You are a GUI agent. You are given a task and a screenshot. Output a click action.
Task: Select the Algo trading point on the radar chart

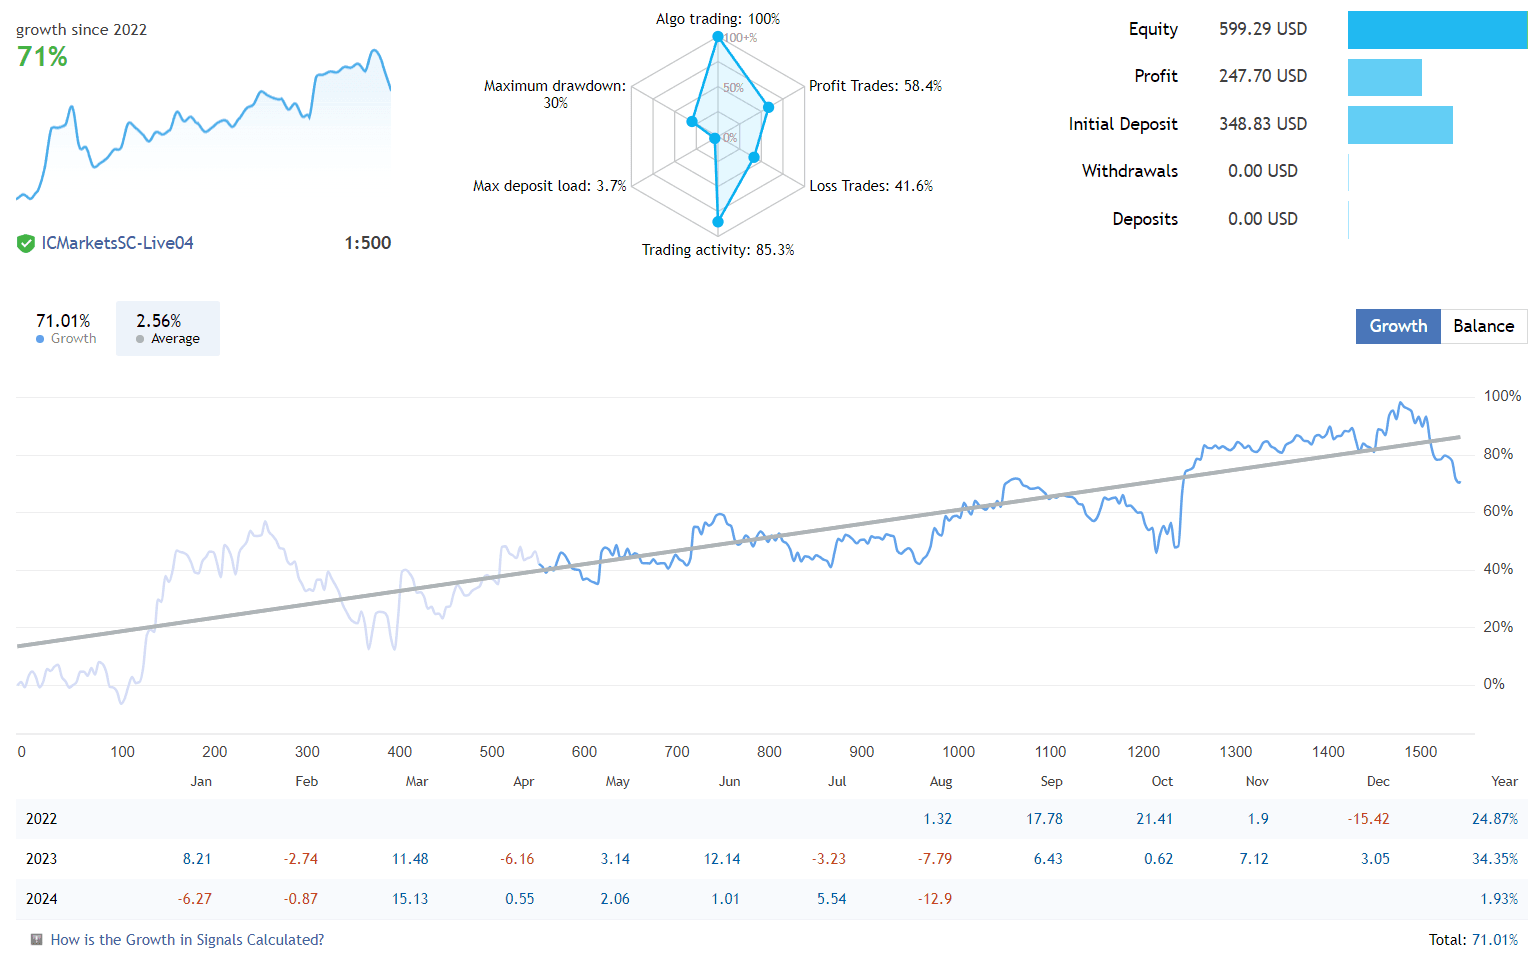coord(718,36)
